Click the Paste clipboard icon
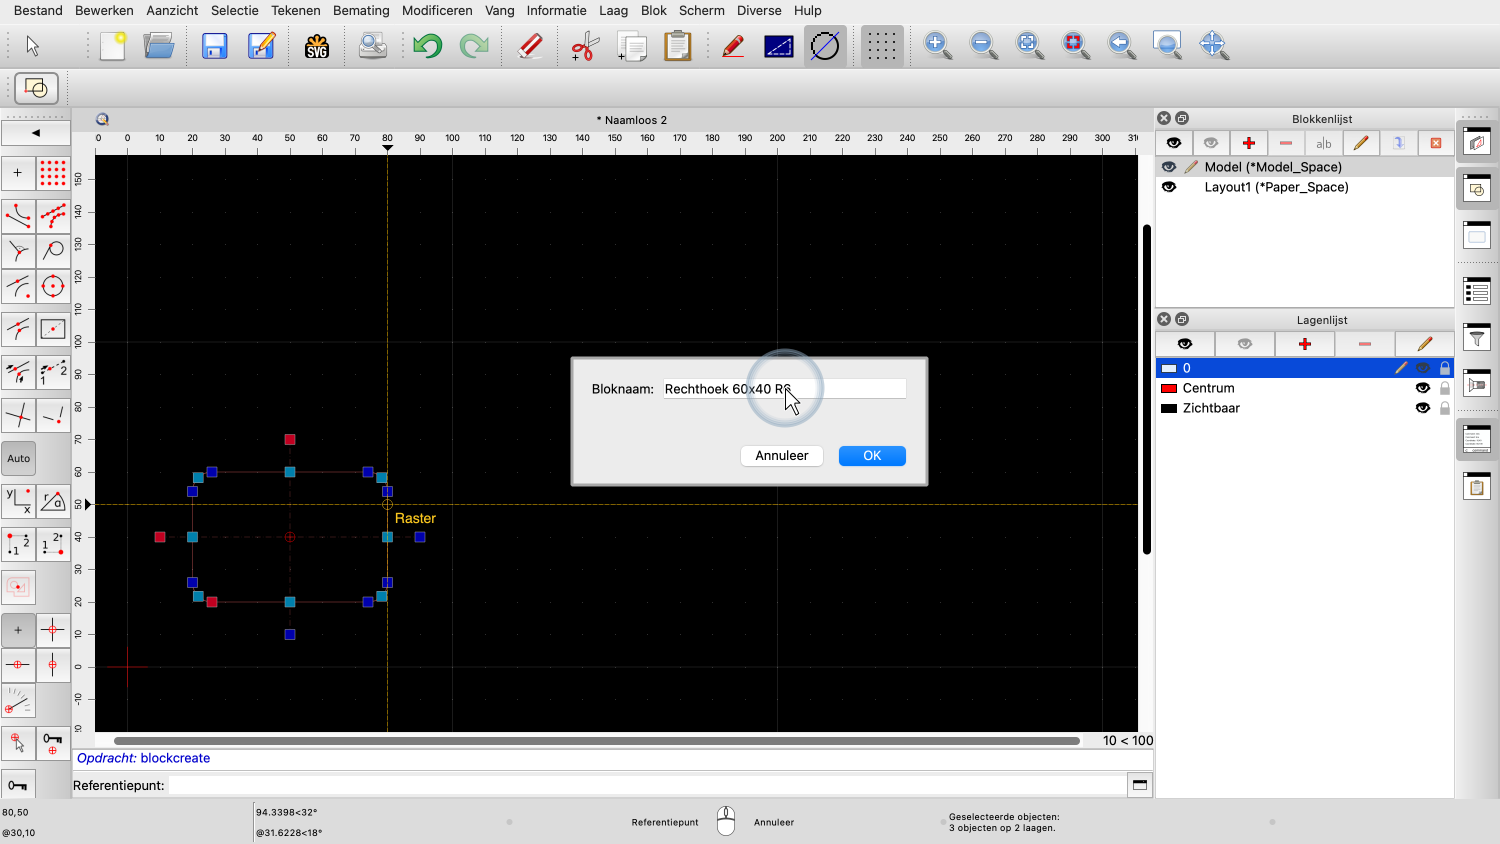Screen dimensions: 1500x844 (x=678, y=46)
